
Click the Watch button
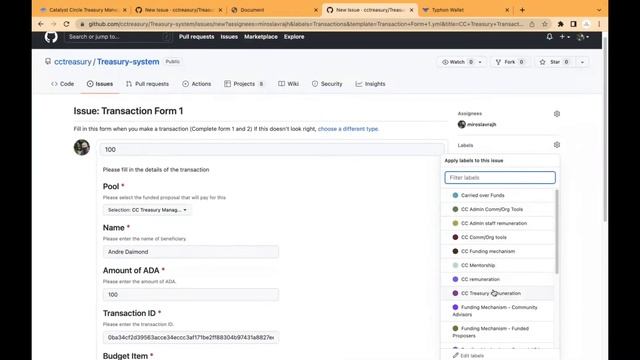coord(458,62)
